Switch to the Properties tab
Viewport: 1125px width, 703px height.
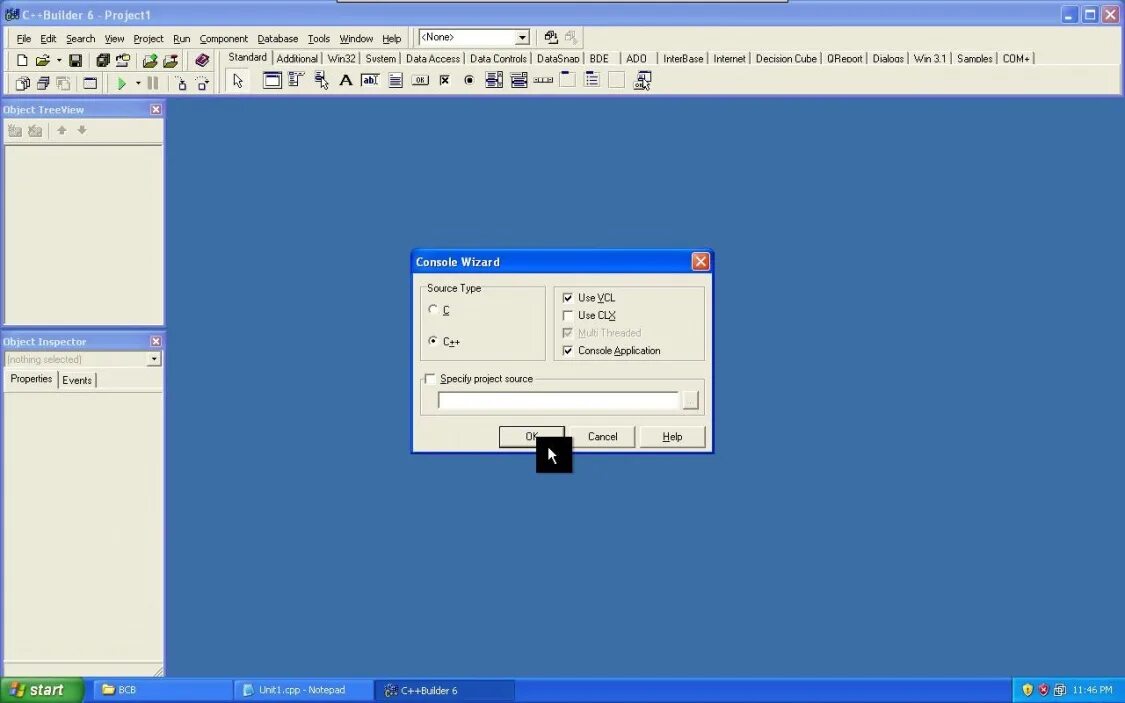(x=31, y=379)
